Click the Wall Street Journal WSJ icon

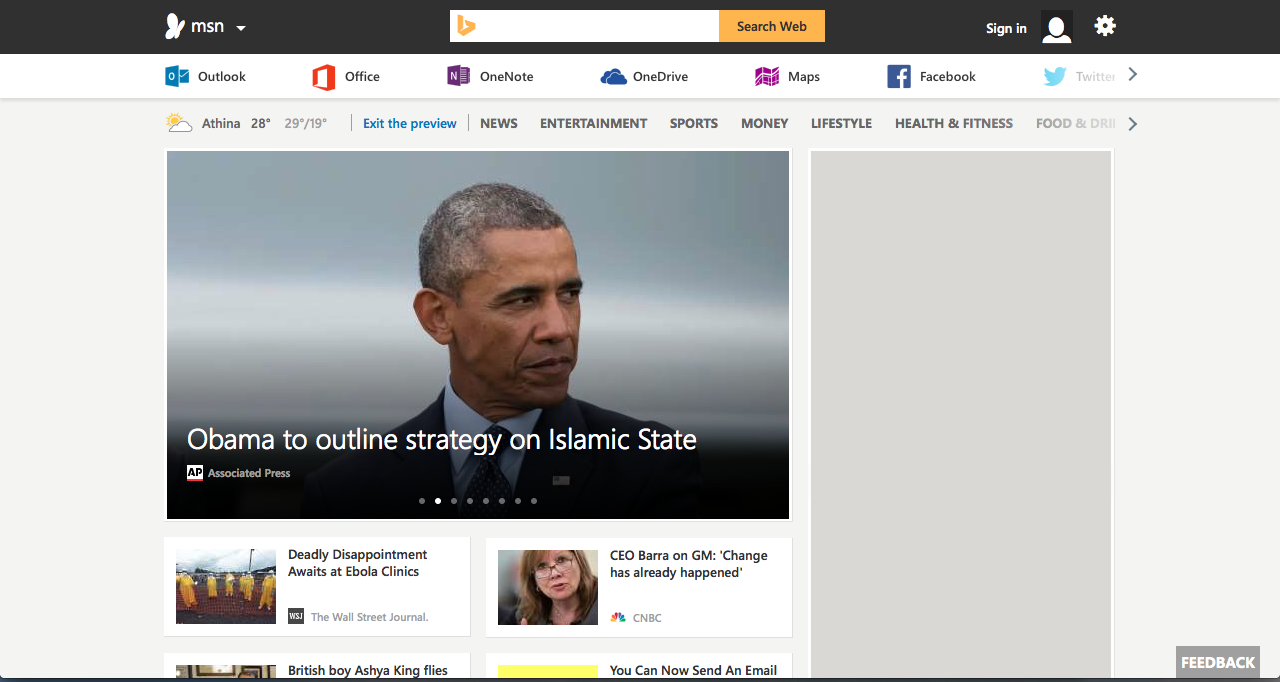coord(296,616)
